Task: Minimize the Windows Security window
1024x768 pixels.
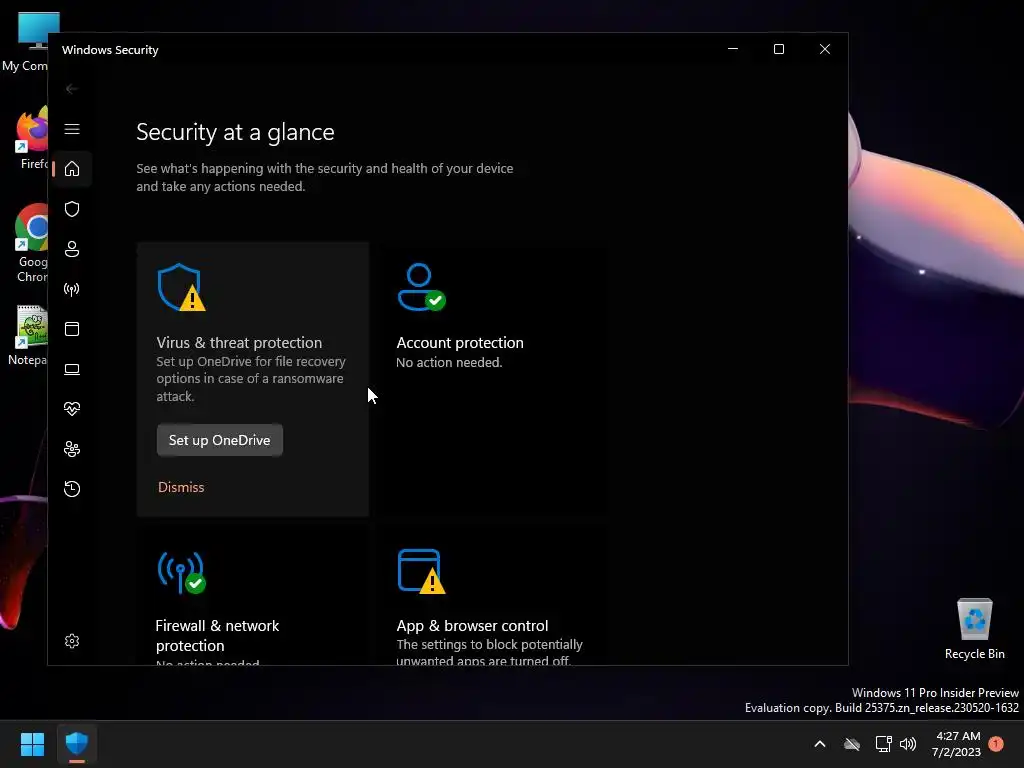Action: coord(733,50)
